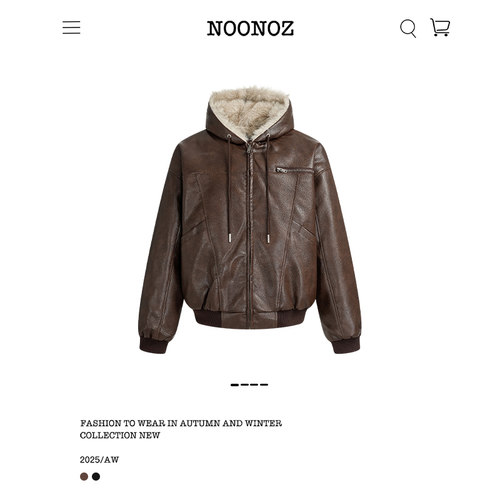Select the black color swatch
The width and height of the screenshot is (500, 500).
point(96,476)
